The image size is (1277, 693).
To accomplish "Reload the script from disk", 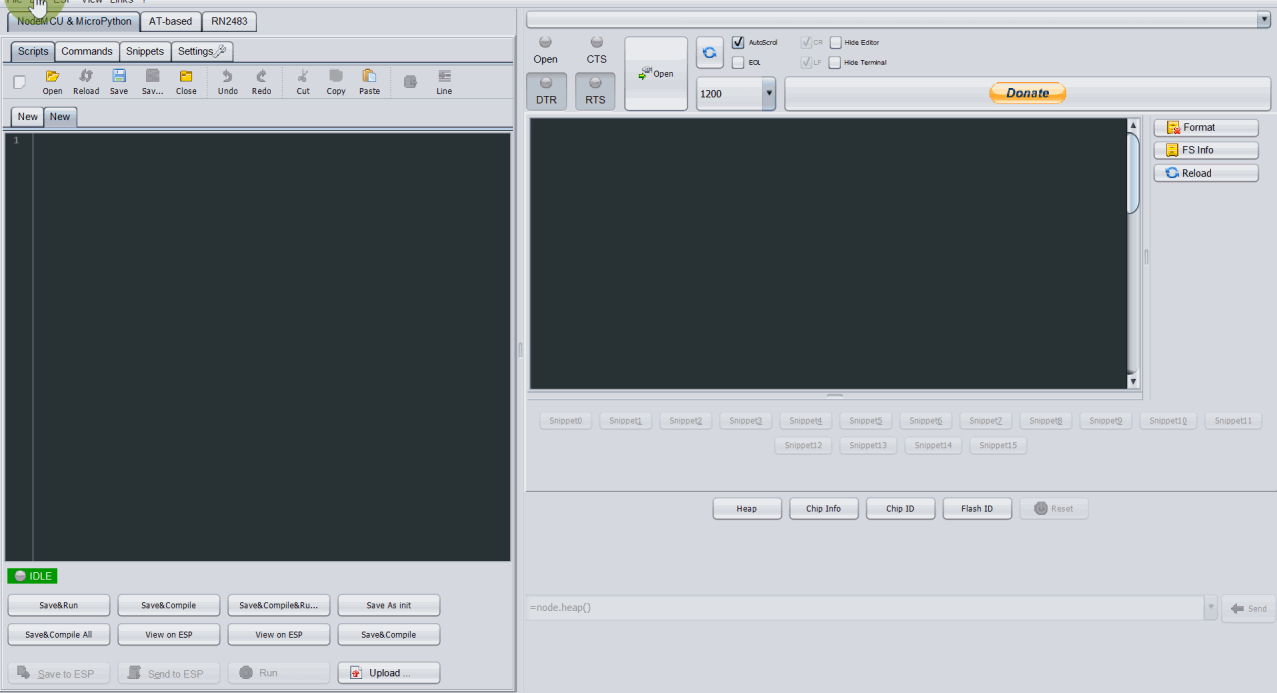I will click(86, 82).
